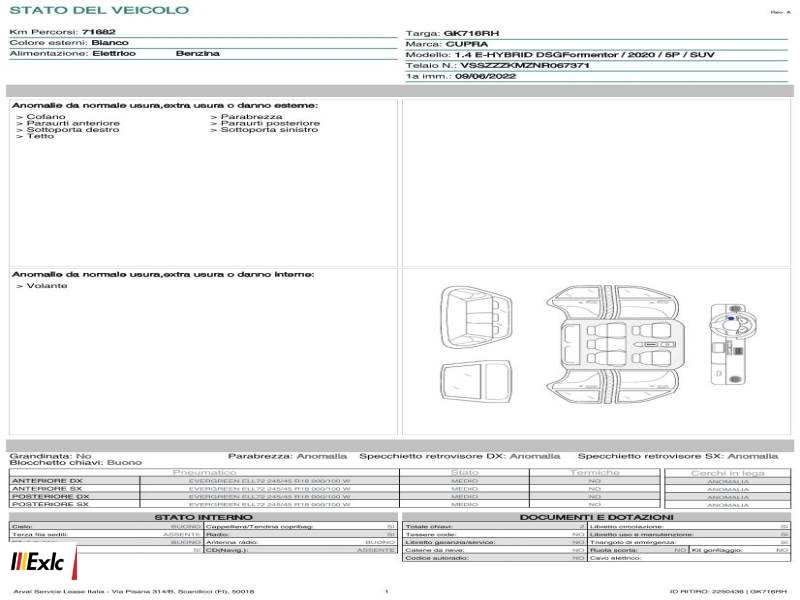The width and height of the screenshot is (800, 600).
Task: Click the ANTERIORE DX tyre row label
Action: click(47, 481)
